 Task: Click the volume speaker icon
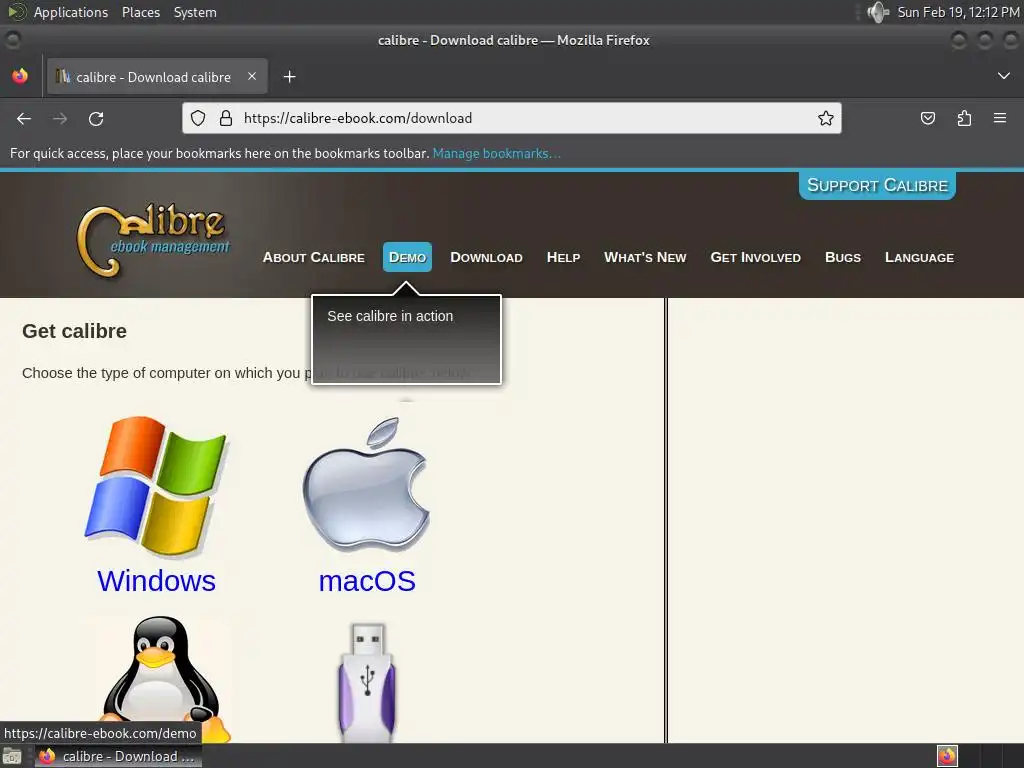pos(878,12)
